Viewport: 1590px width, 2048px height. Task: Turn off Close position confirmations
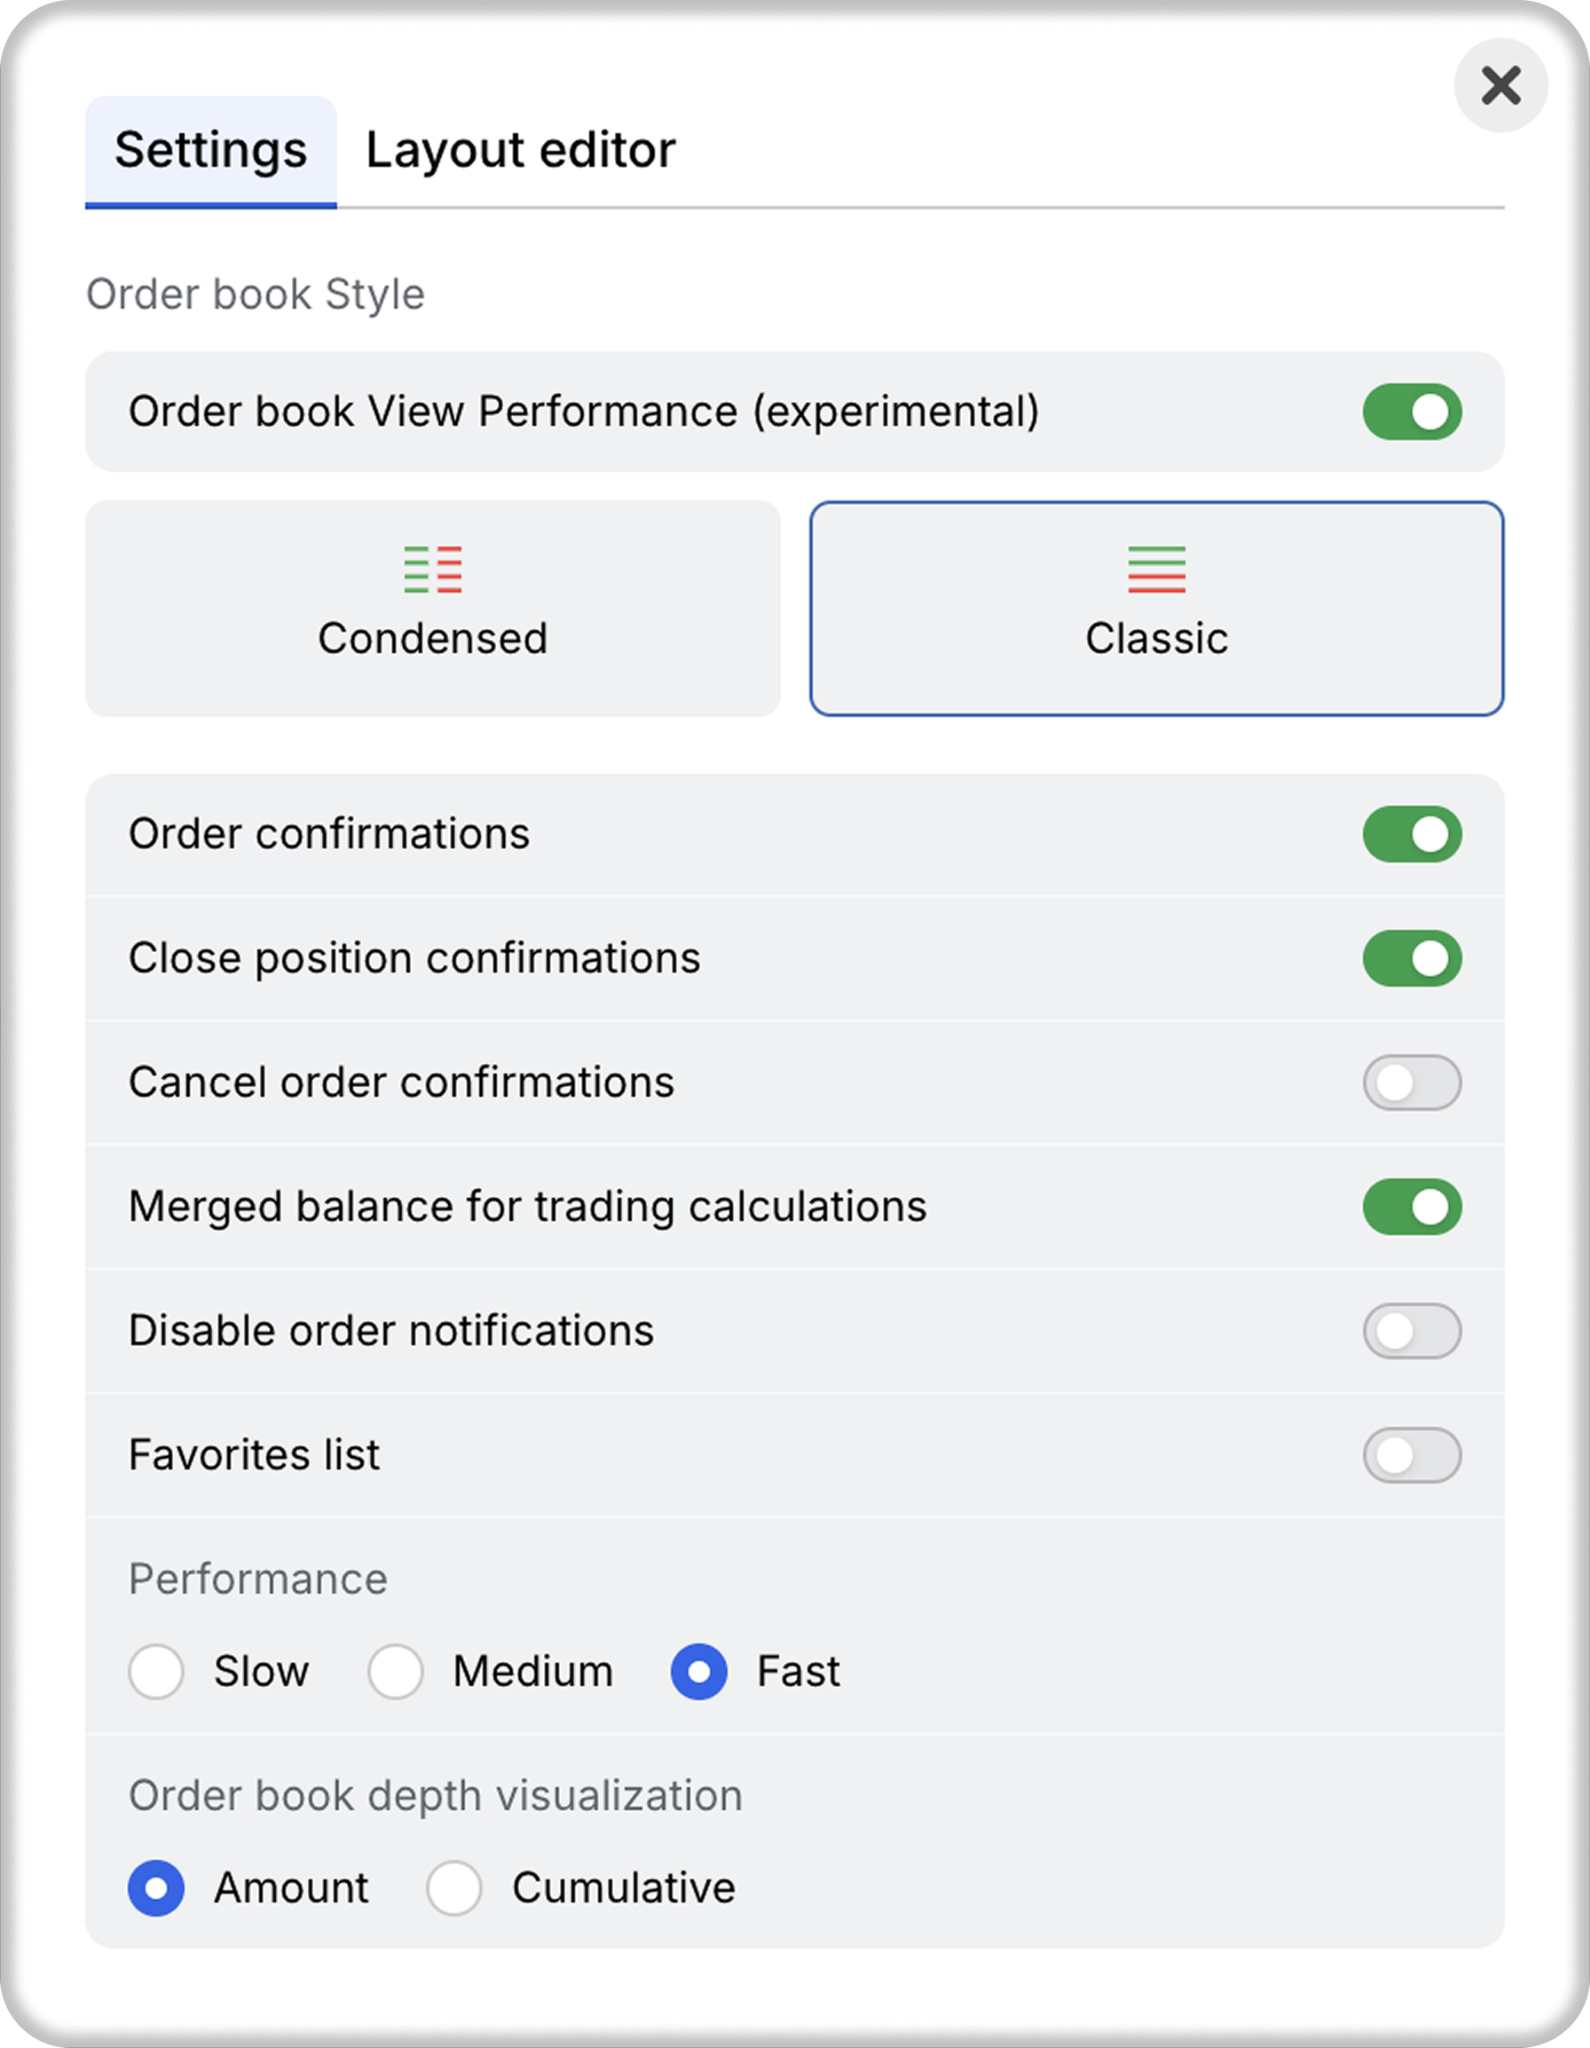coord(1412,958)
